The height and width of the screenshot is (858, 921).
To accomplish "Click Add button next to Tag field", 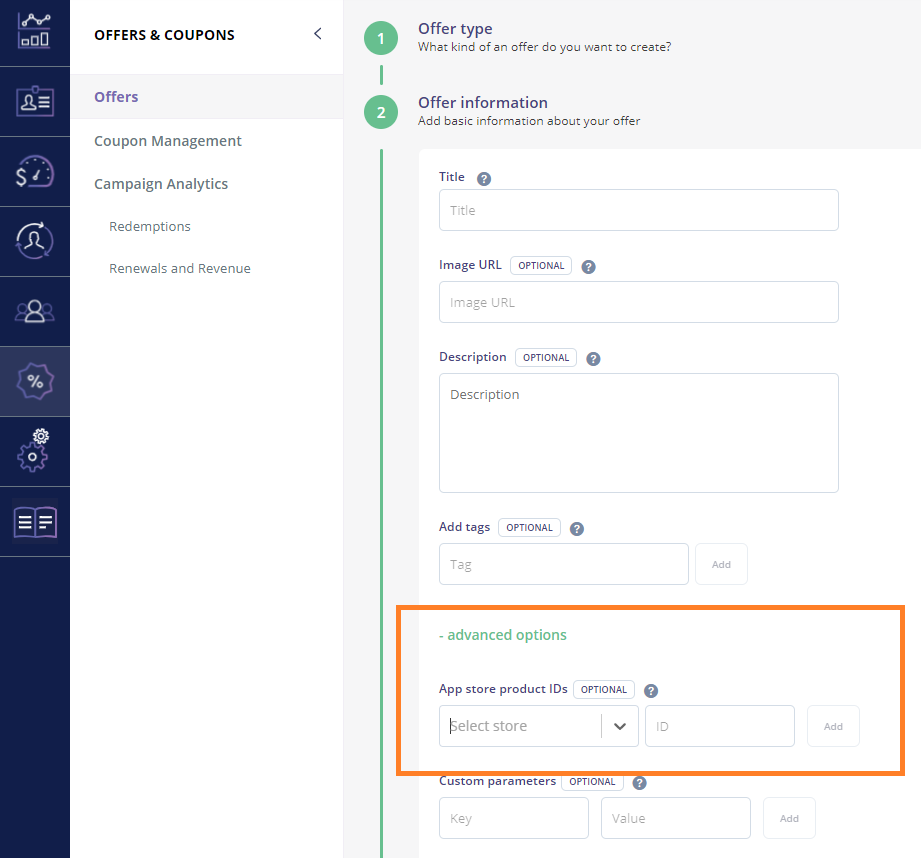I will (721, 564).
